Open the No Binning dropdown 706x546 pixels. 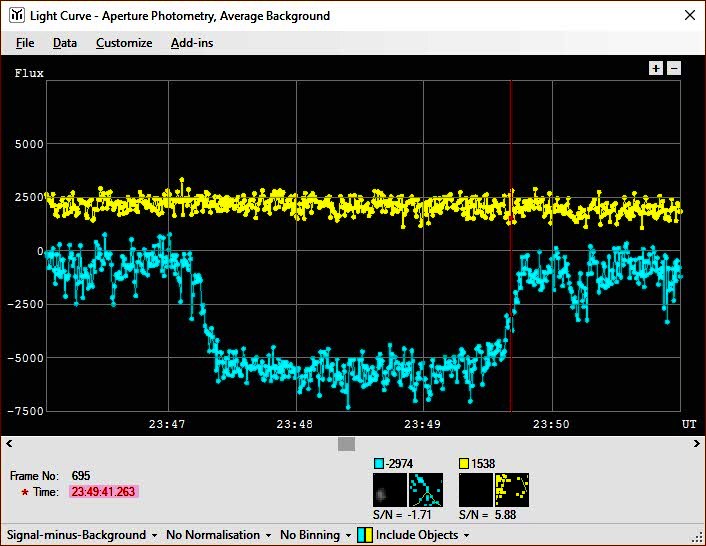pos(315,535)
